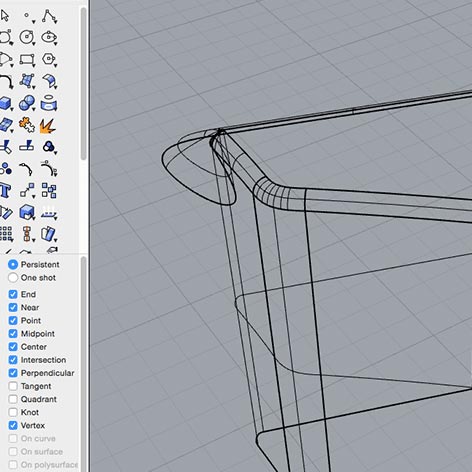Choose the Trim tool icon
The height and width of the screenshot is (472, 472).
5,147
